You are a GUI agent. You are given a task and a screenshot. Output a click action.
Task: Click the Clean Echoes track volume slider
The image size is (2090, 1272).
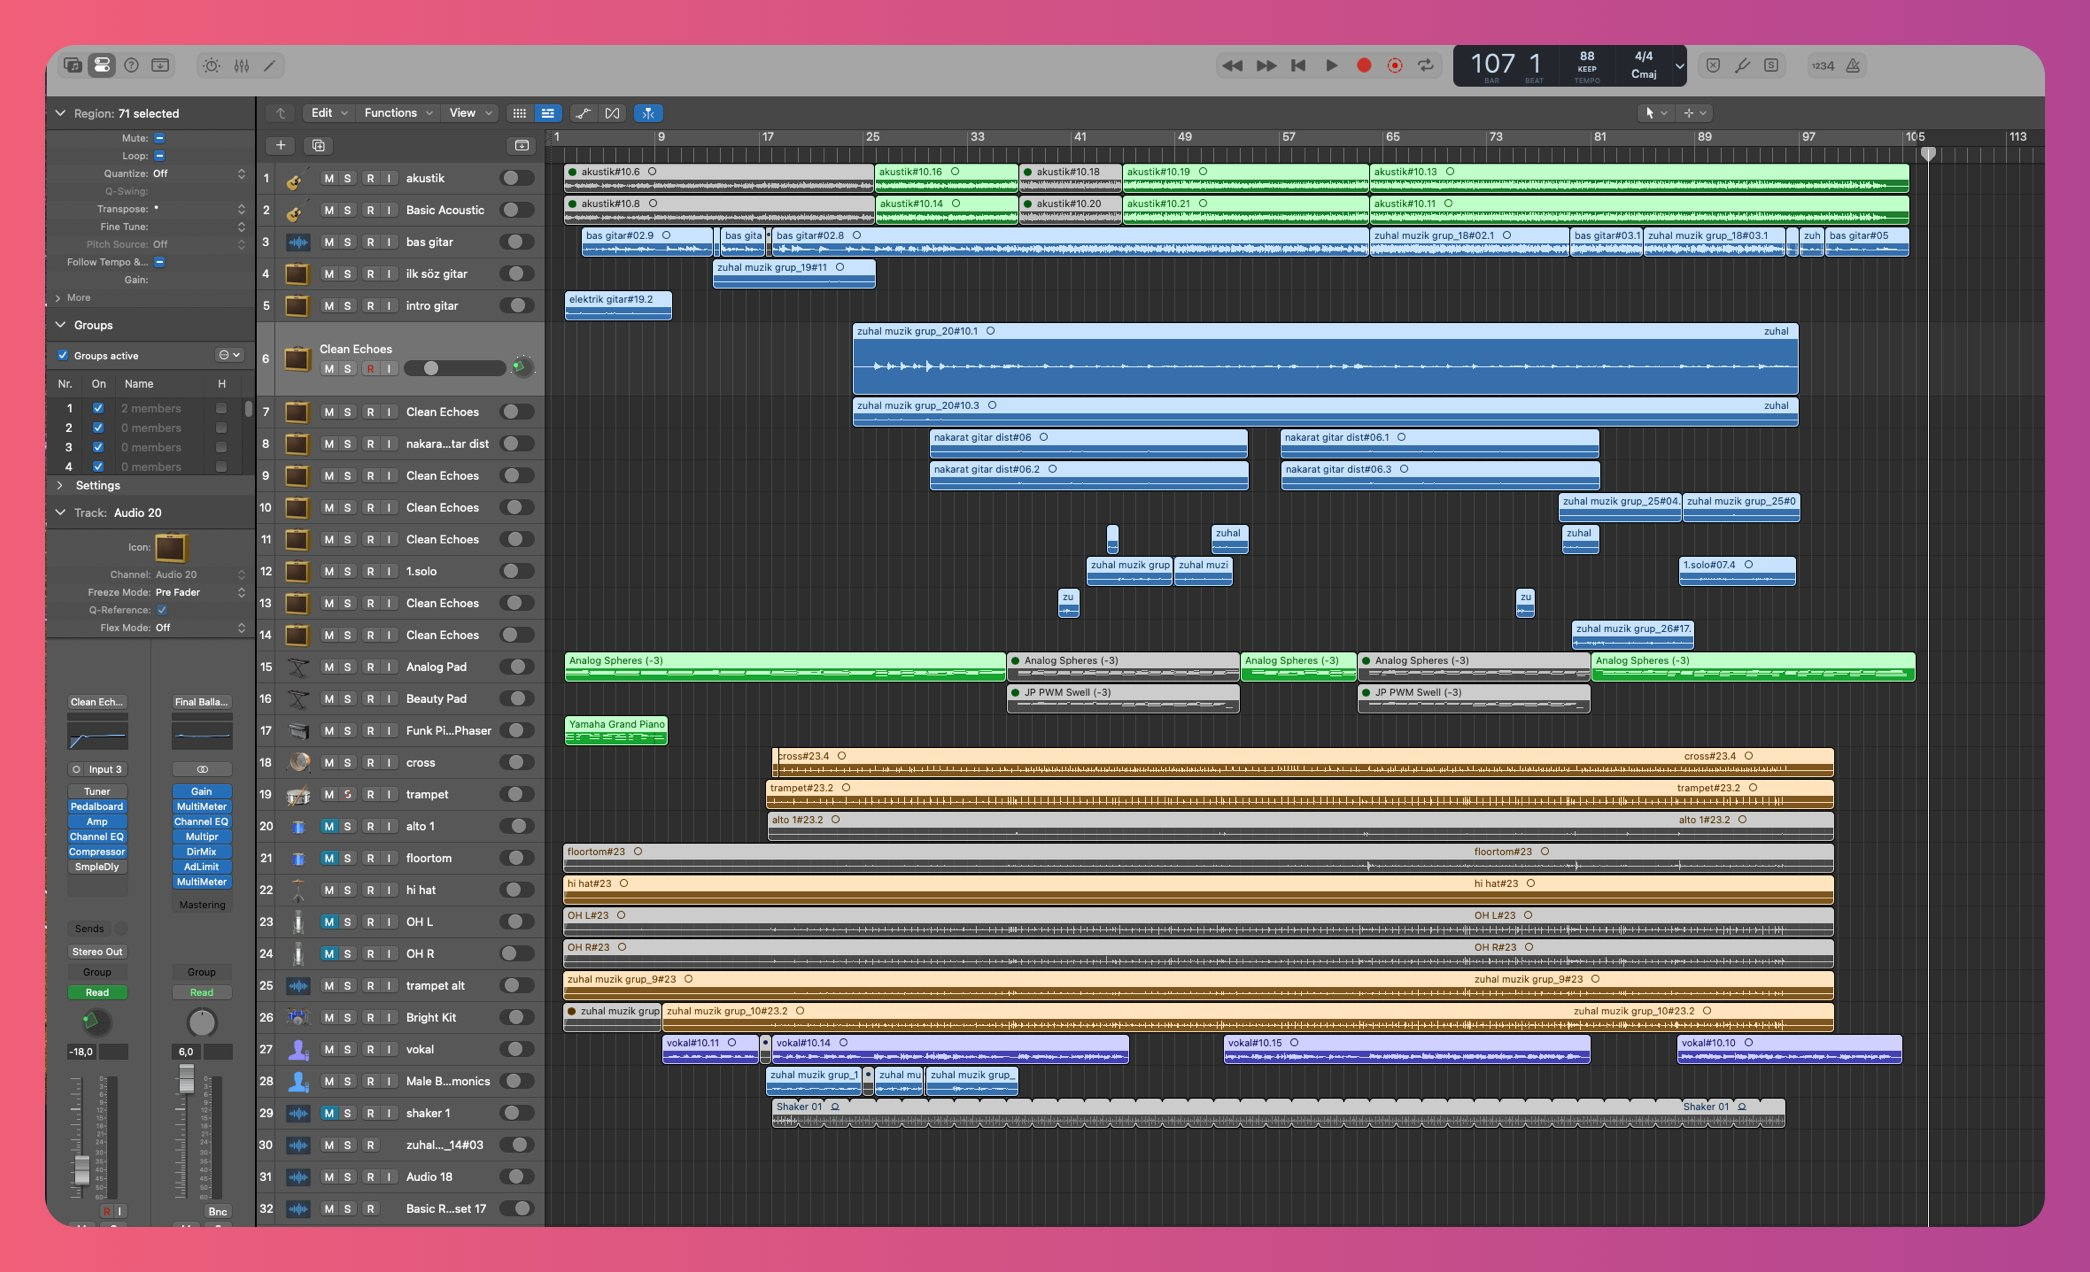[454, 368]
